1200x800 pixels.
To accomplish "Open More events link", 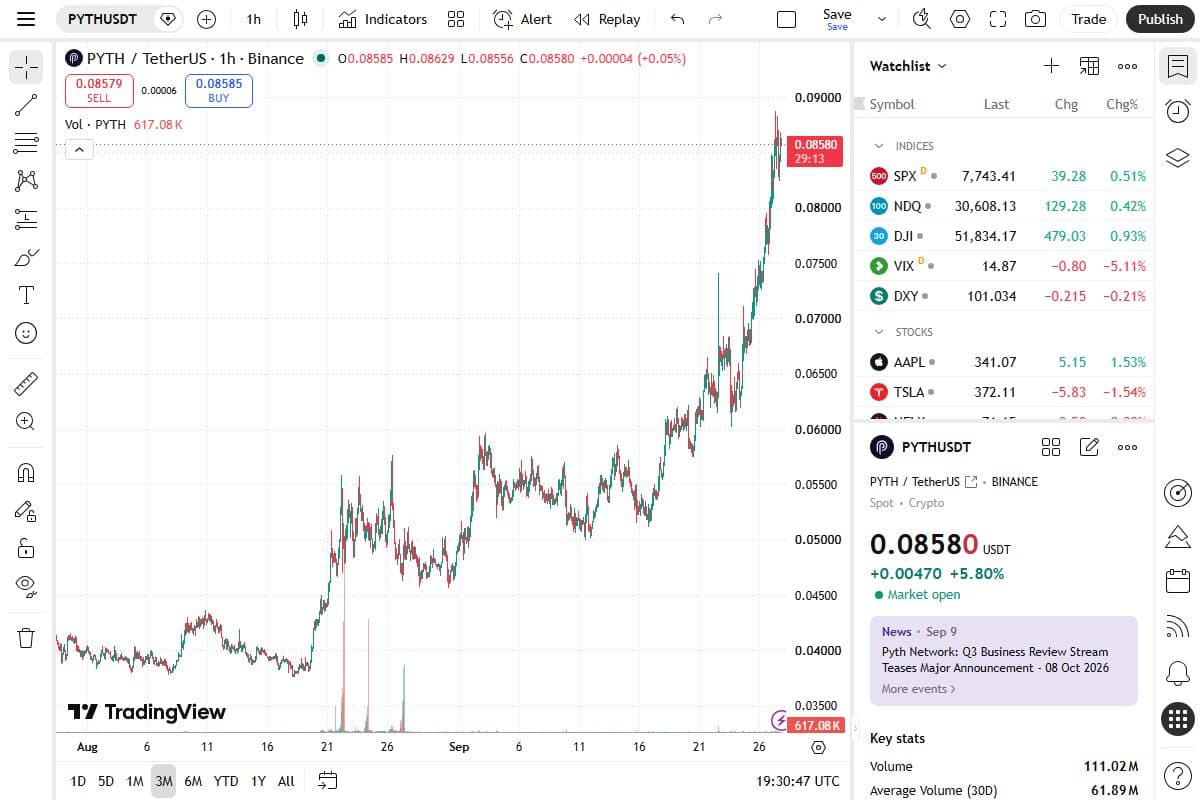I will (x=918, y=689).
